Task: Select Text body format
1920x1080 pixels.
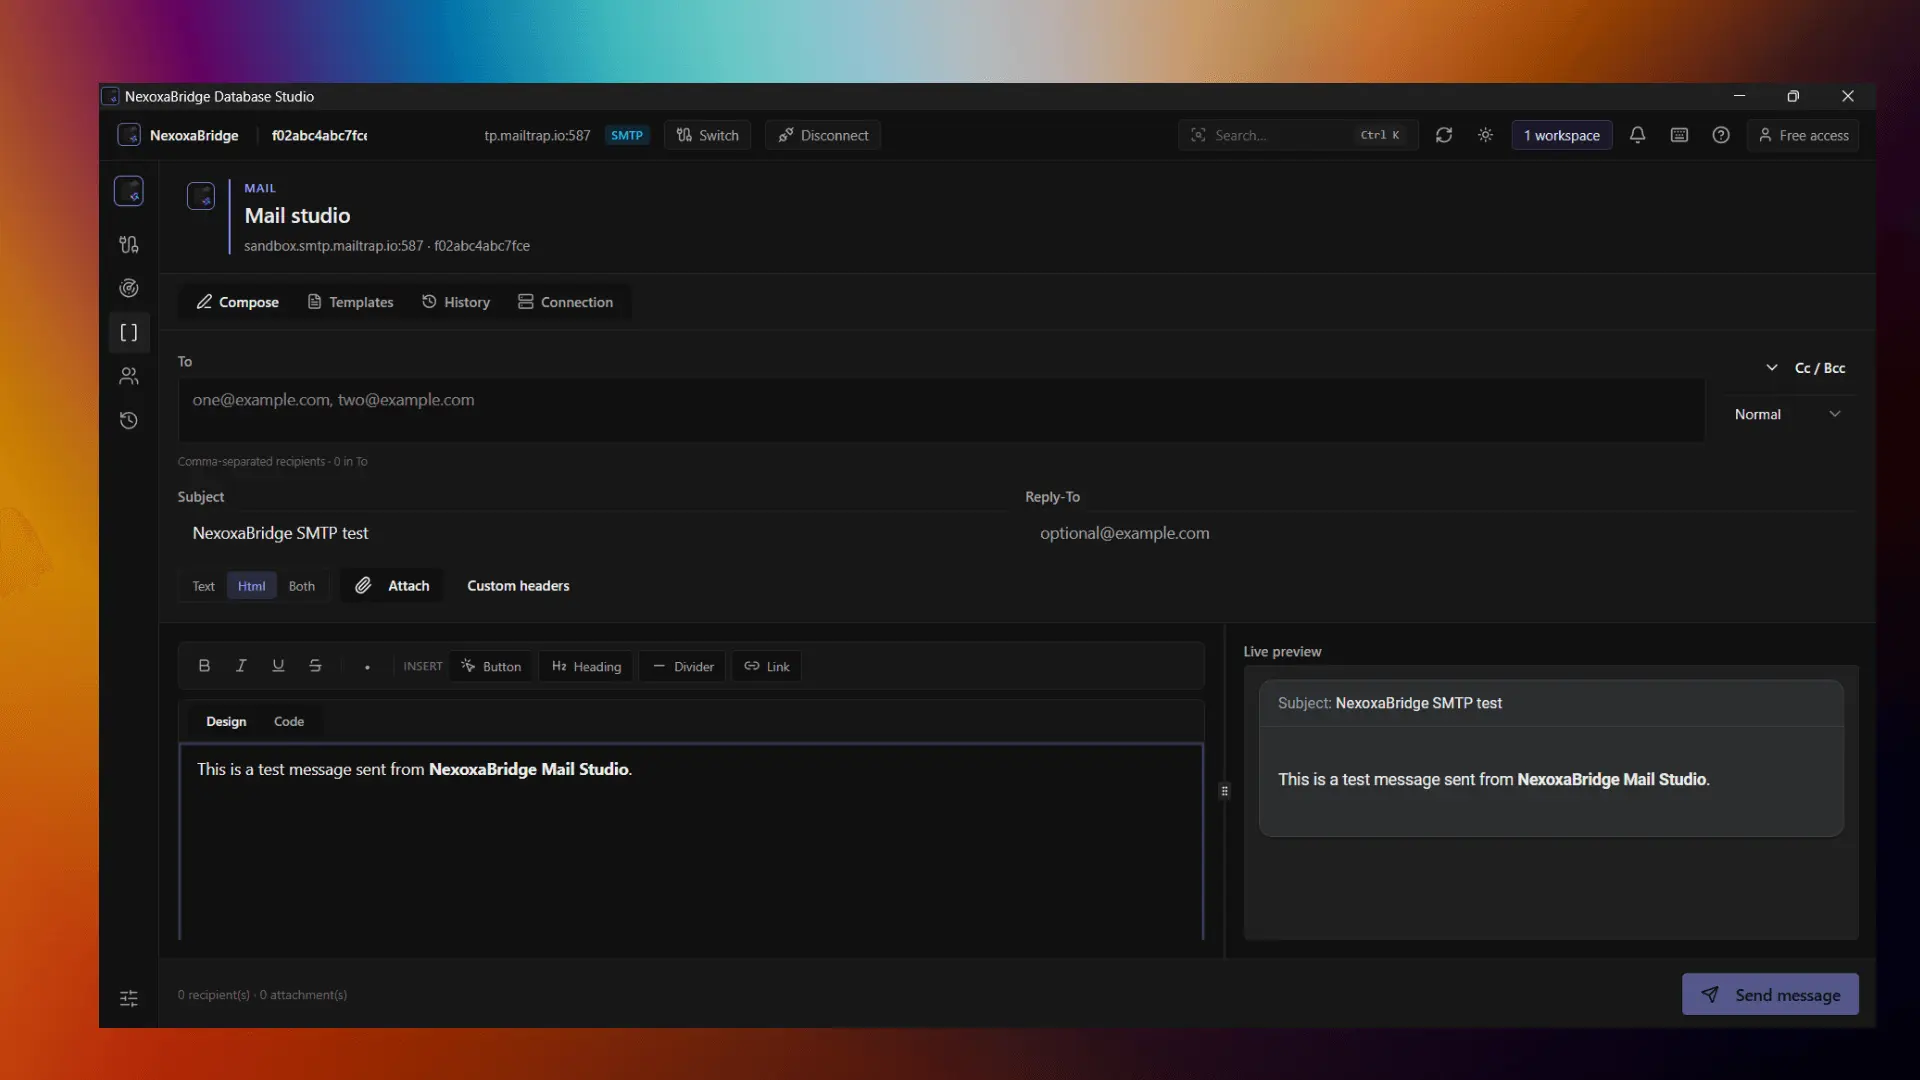Action: tap(203, 586)
